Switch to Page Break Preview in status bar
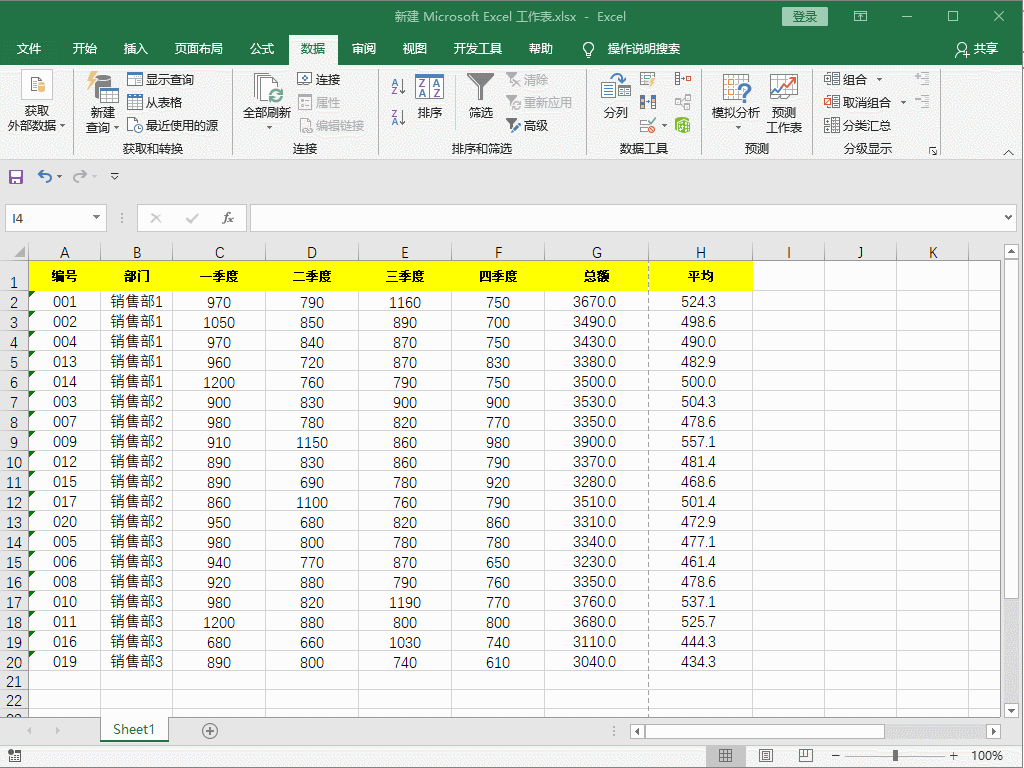 tap(806, 756)
